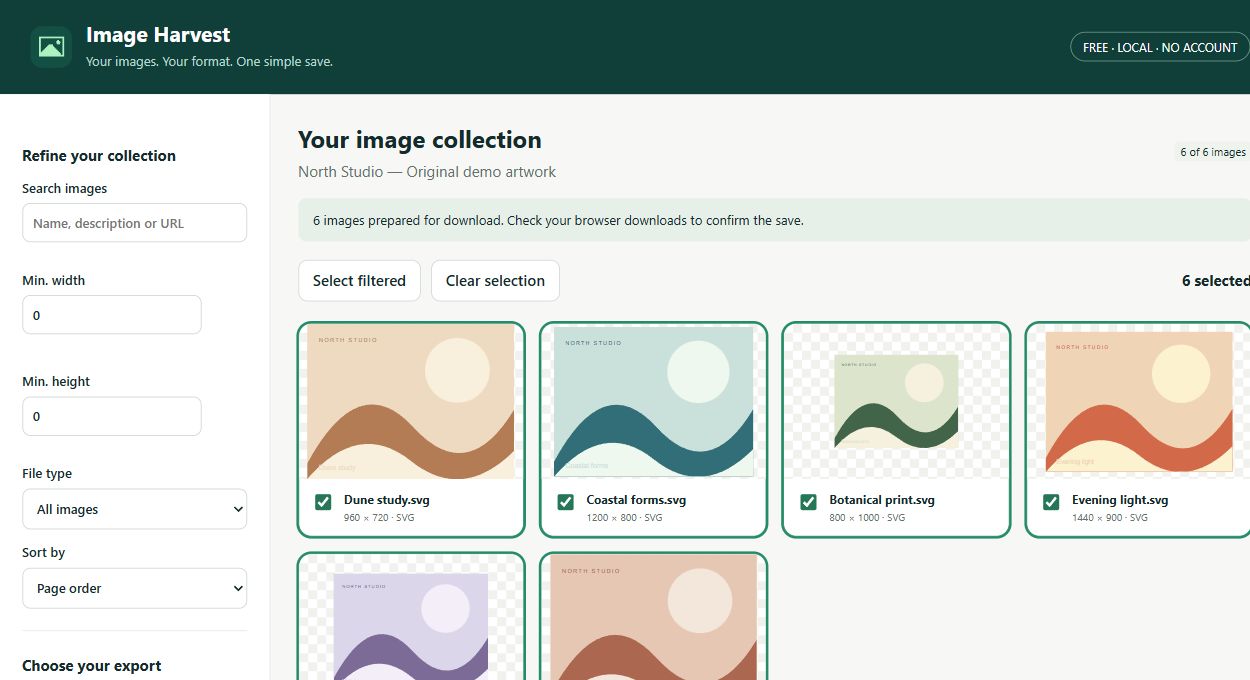Click the Sort by label

(44, 552)
